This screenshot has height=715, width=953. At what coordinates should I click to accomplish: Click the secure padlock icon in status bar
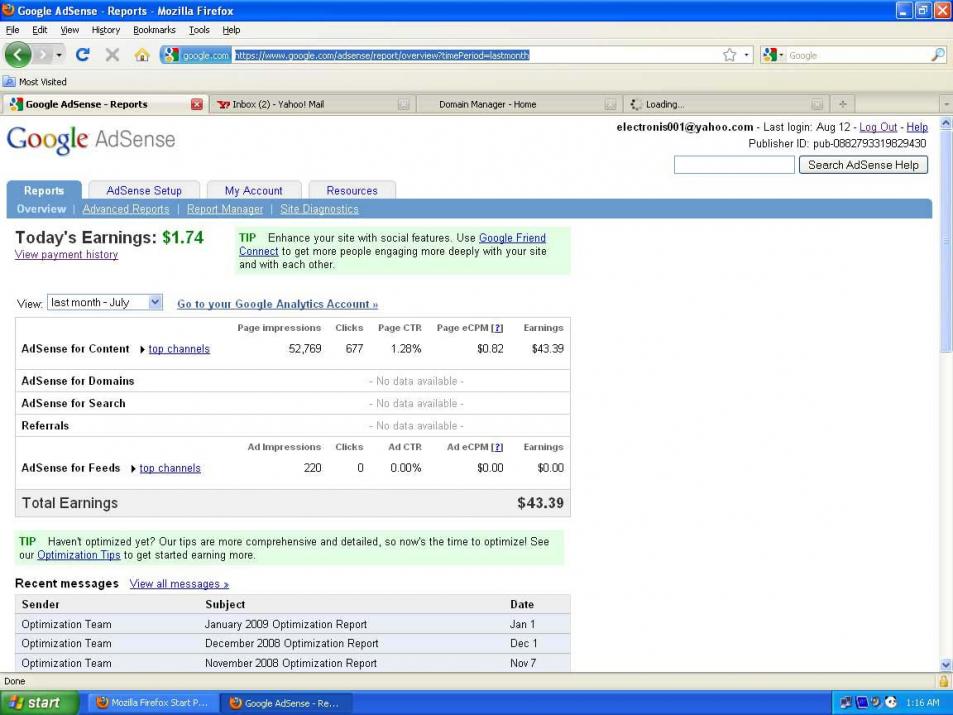coord(944,681)
